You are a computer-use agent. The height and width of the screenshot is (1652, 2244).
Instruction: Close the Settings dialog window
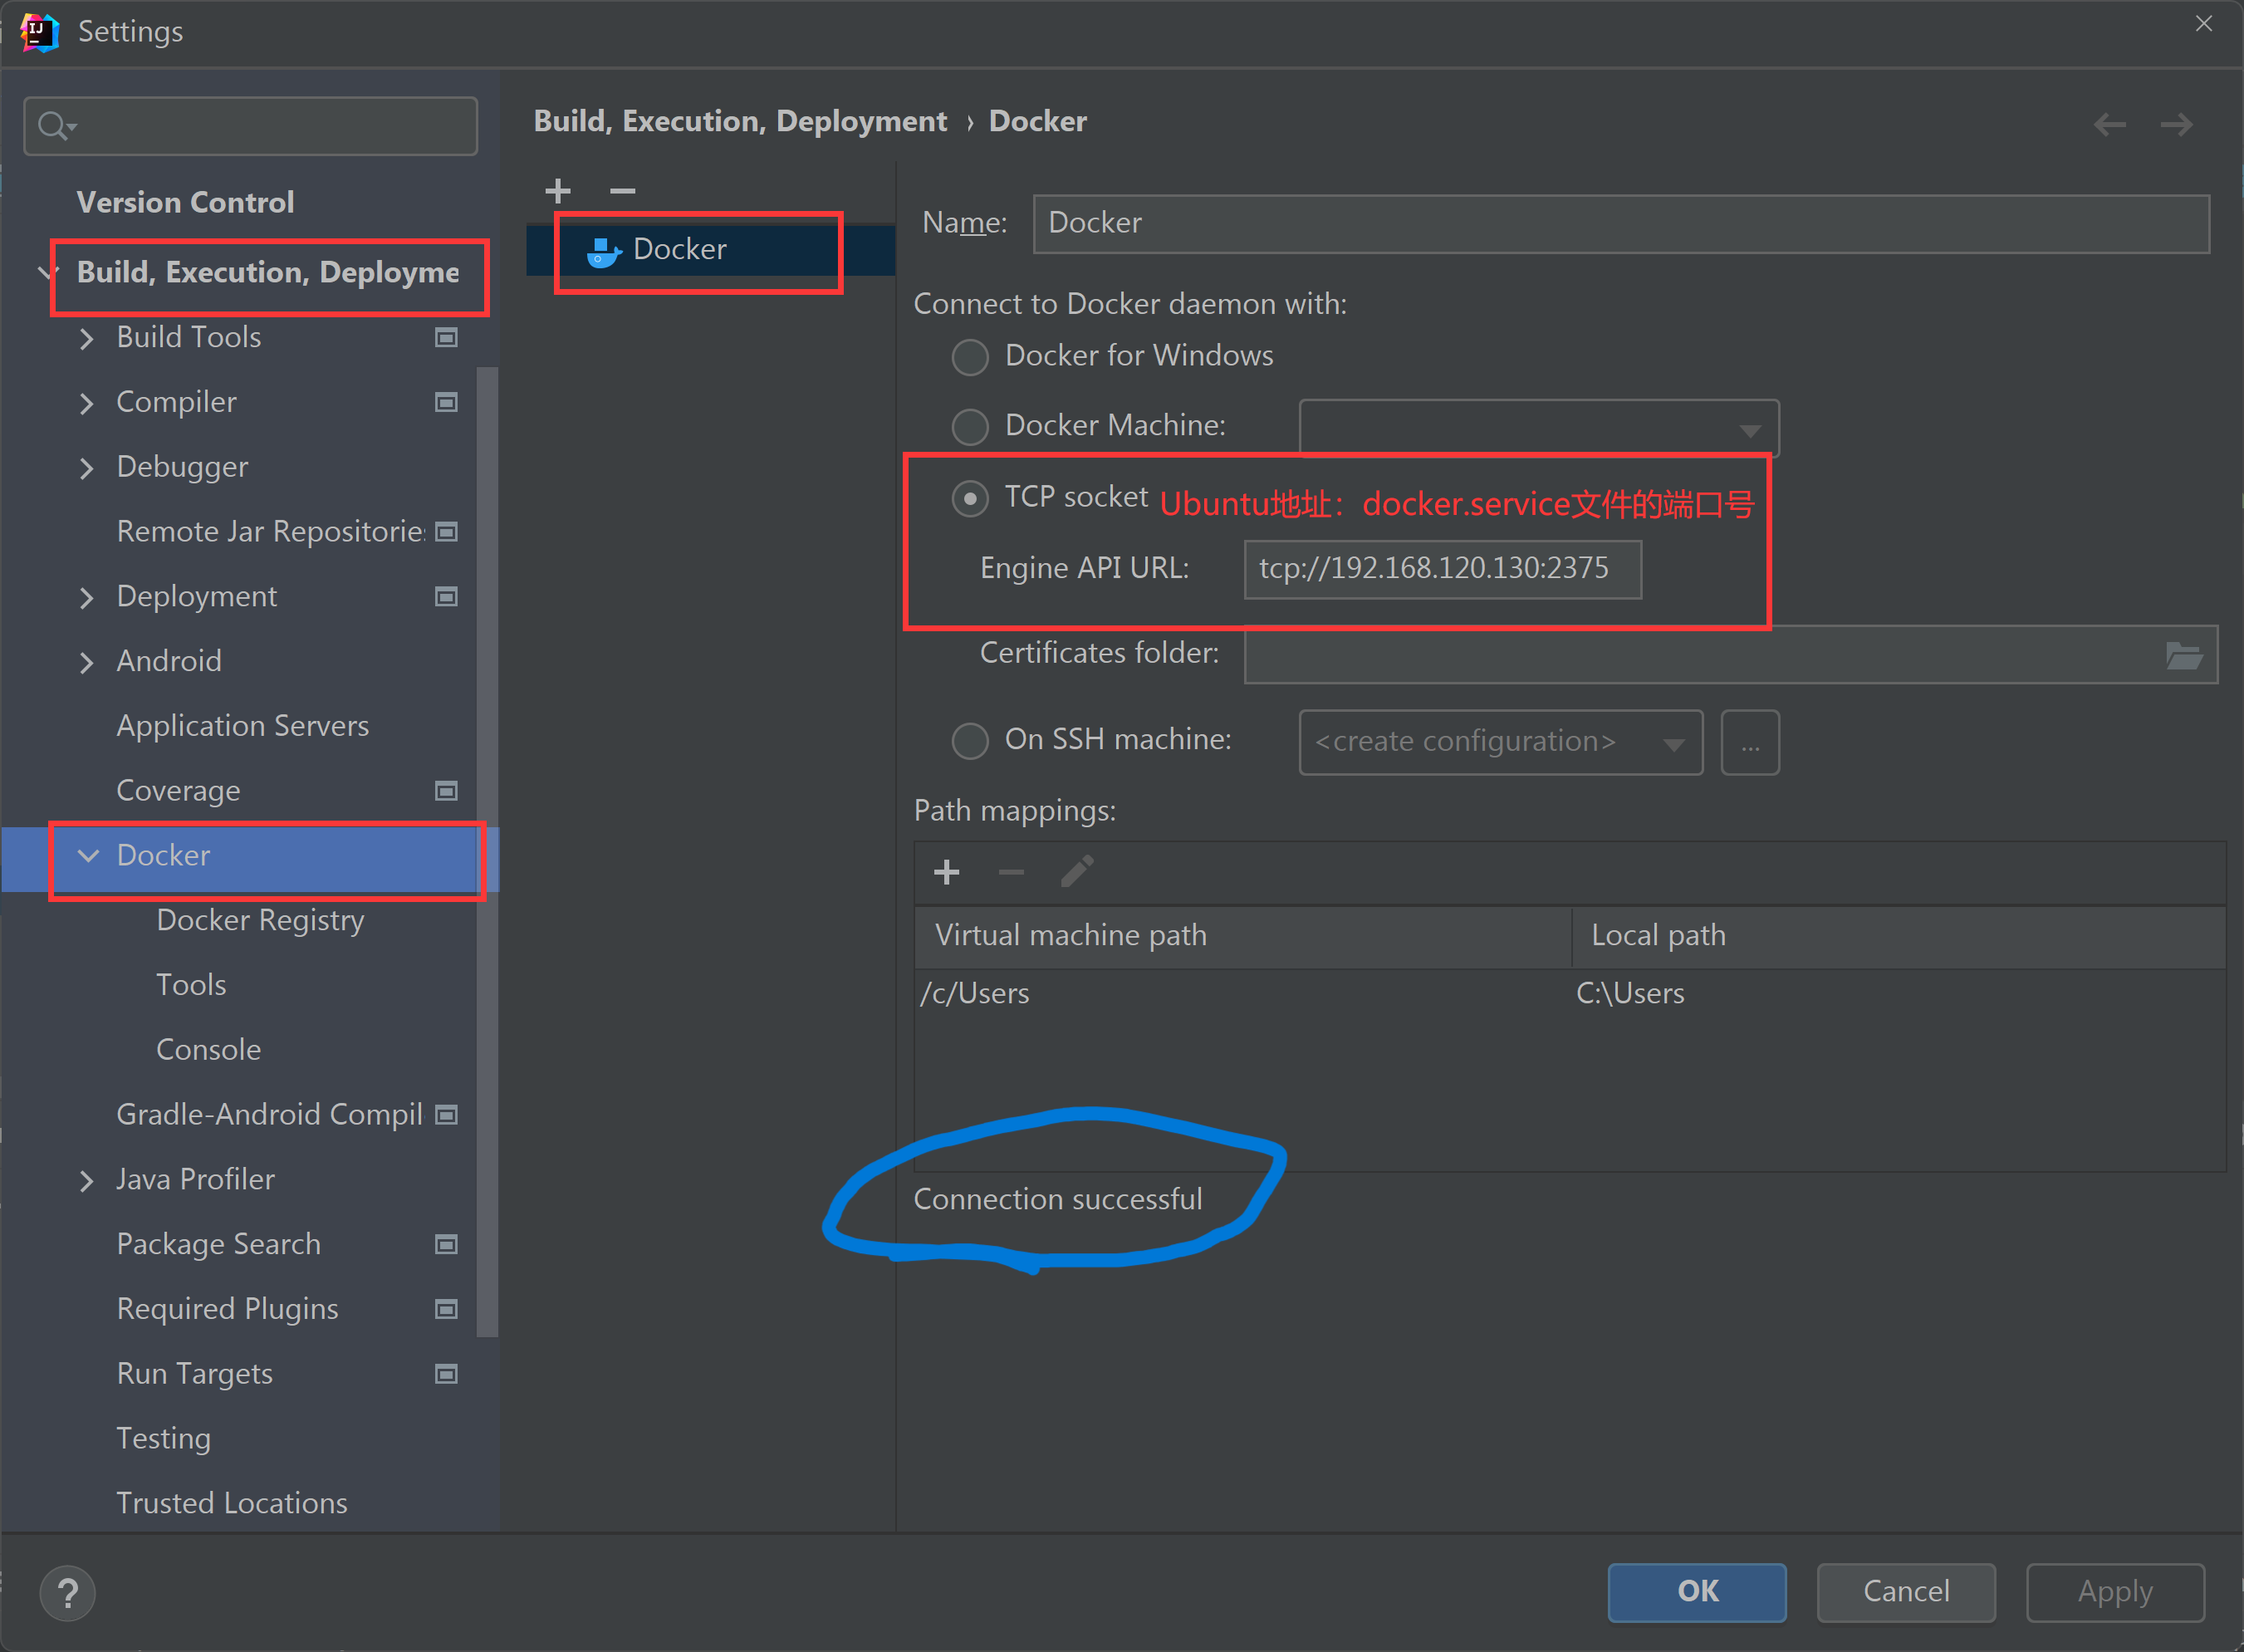tap(2203, 23)
